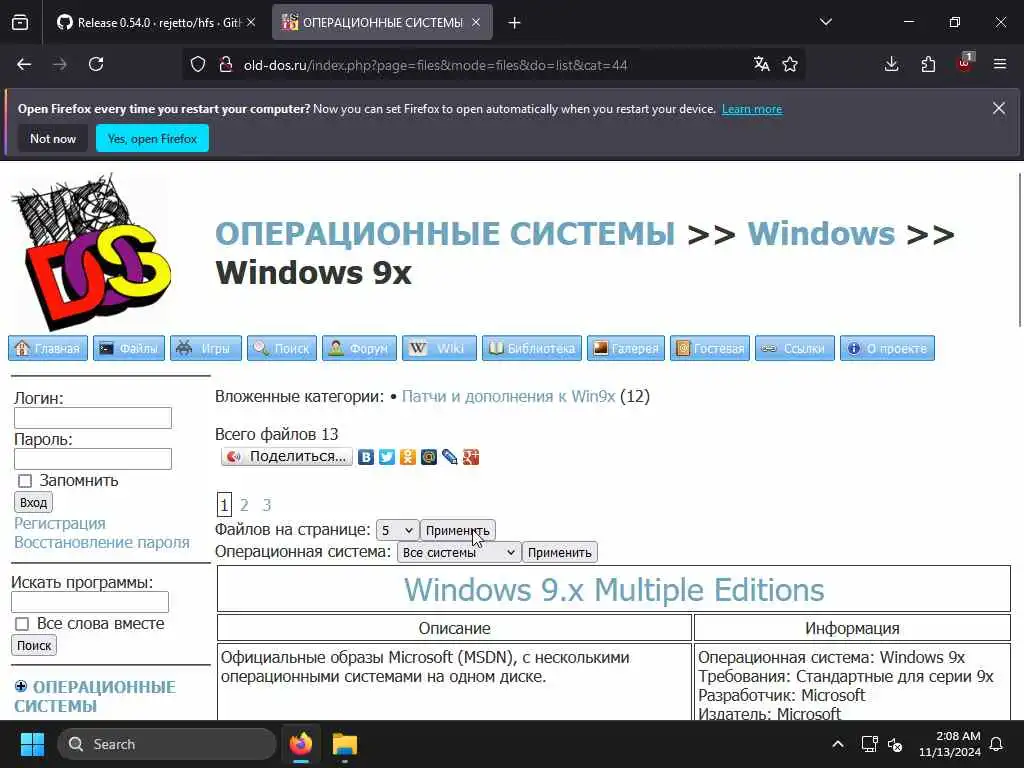Open Форум navigation menu item
This screenshot has width=1024, height=768.
[x=359, y=348]
